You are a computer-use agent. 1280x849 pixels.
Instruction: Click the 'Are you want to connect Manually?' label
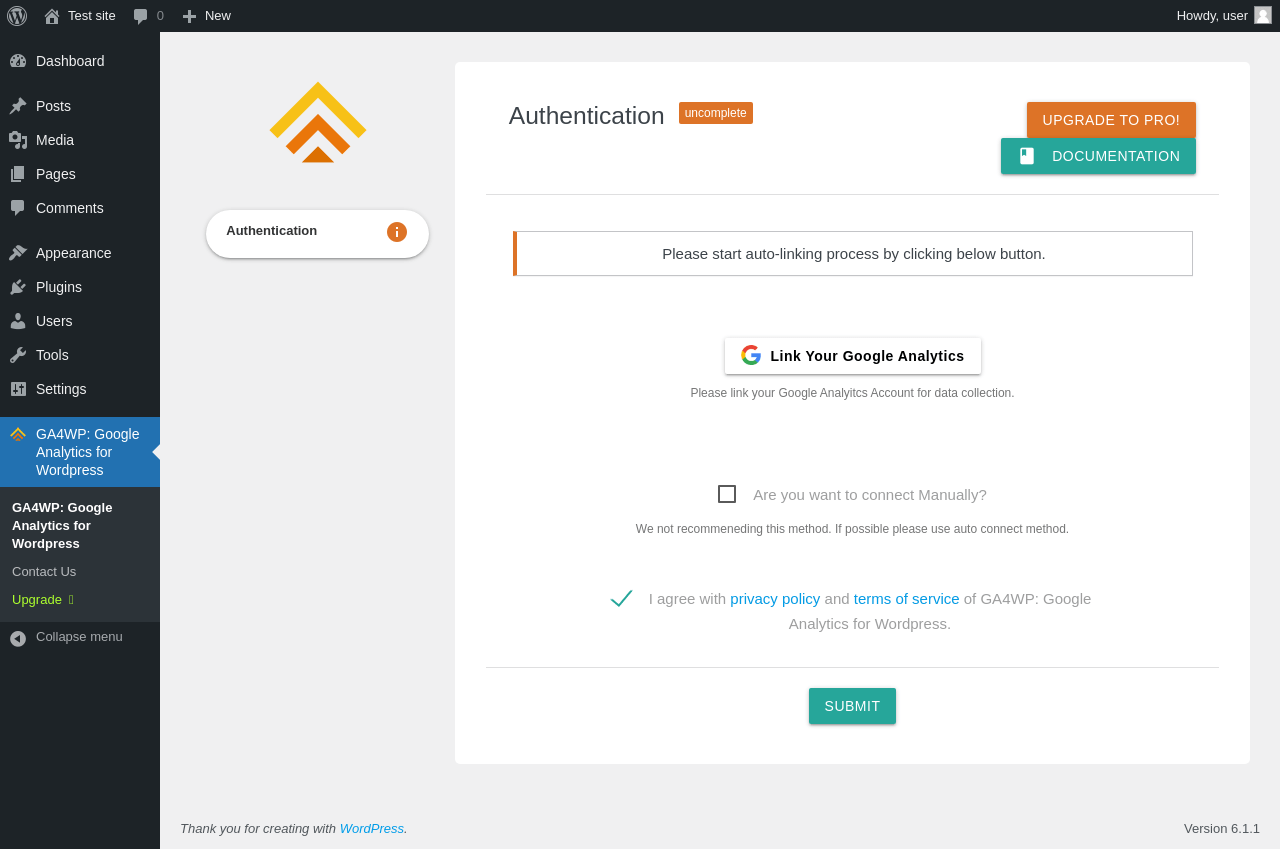[x=870, y=495]
